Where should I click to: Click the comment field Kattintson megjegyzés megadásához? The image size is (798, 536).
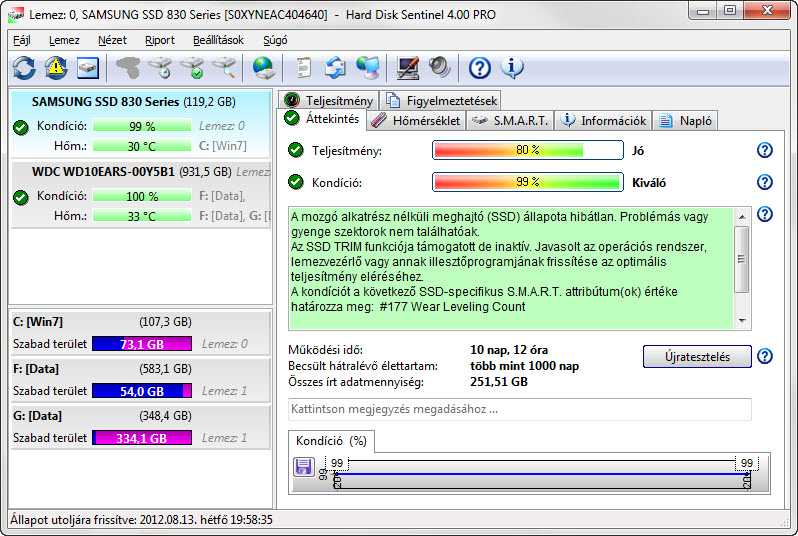pyautogui.click(x=520, y=409)
